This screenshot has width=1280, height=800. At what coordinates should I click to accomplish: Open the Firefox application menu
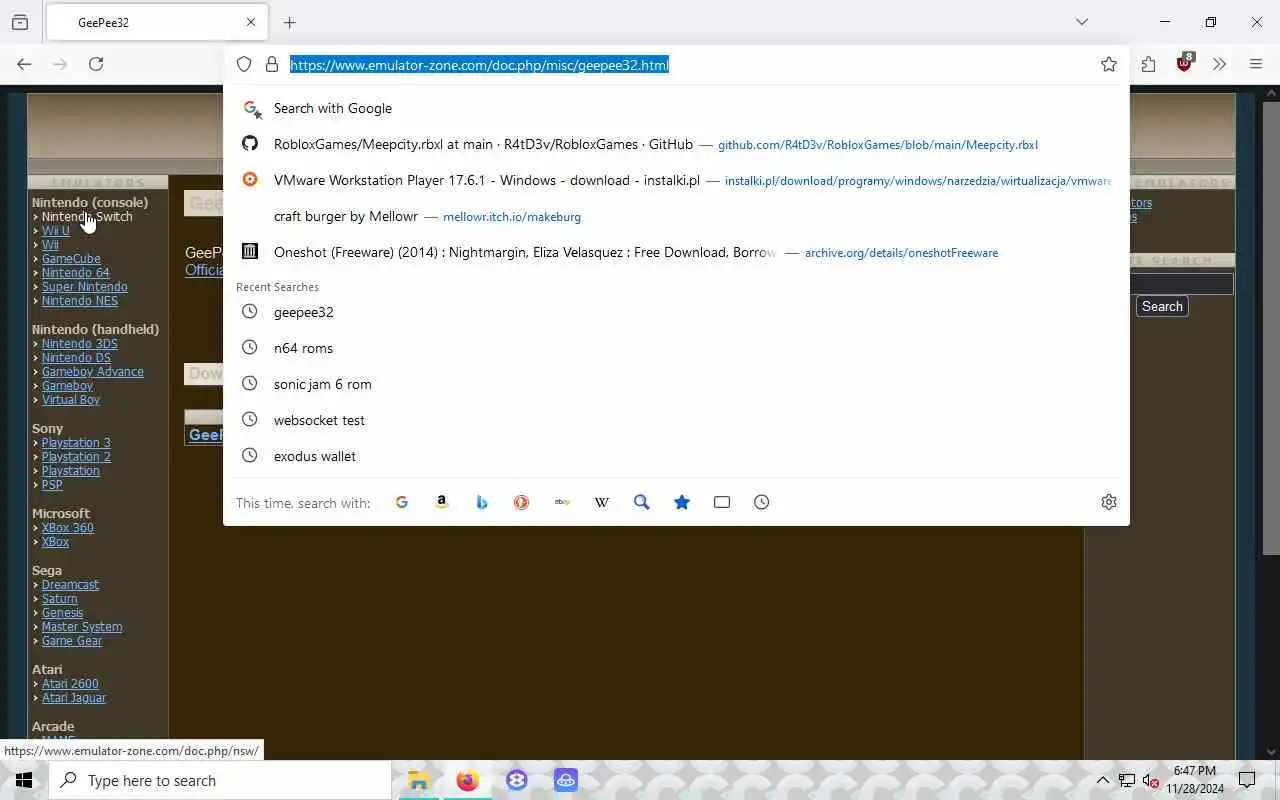point(1256,64)
